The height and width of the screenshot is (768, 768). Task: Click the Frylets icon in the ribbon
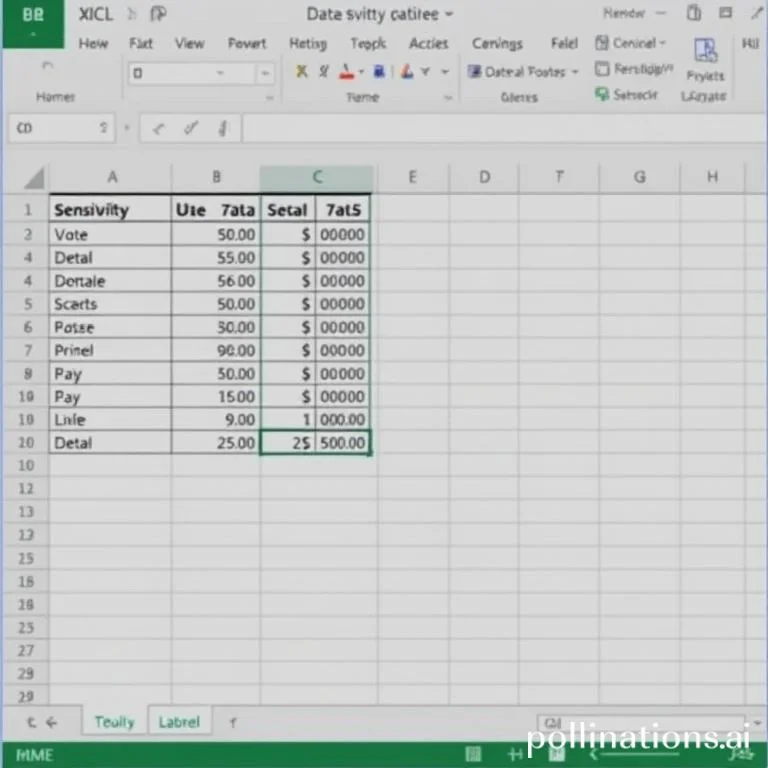pos(706,52)
